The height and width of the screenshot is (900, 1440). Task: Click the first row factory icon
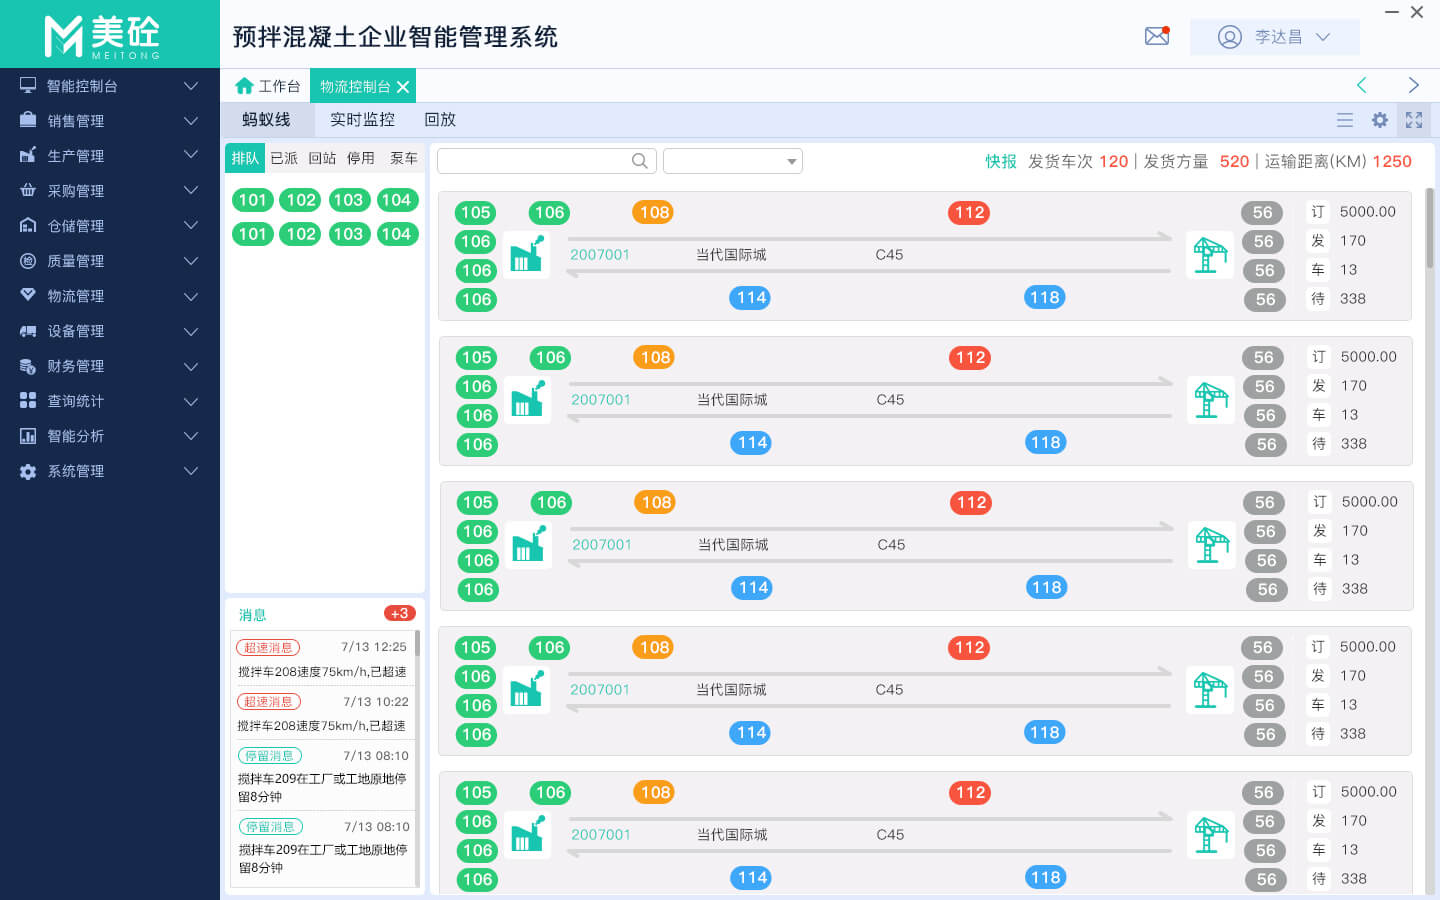coord(526,255)
